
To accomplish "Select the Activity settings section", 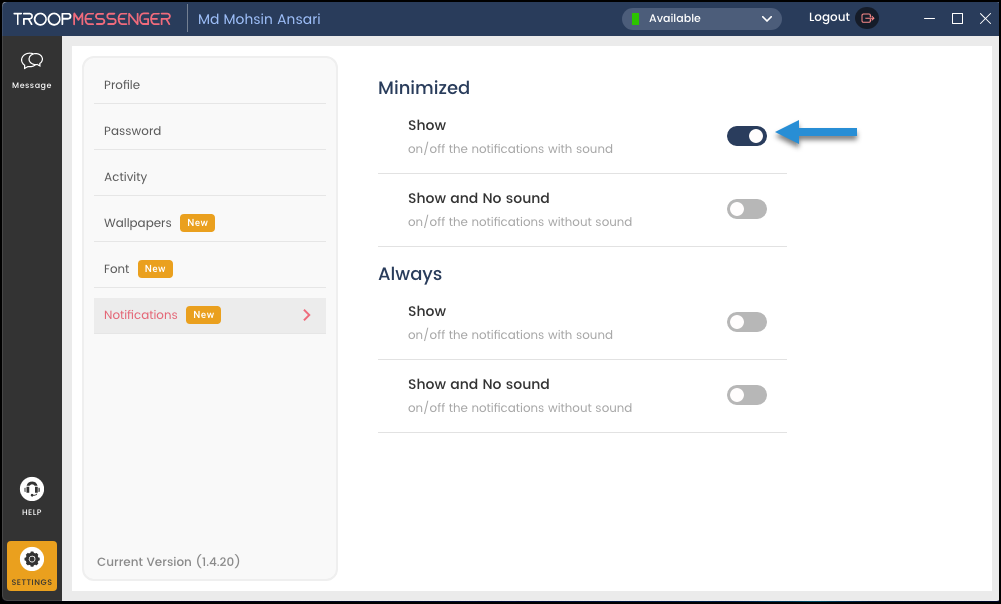I will pos(125,177).
